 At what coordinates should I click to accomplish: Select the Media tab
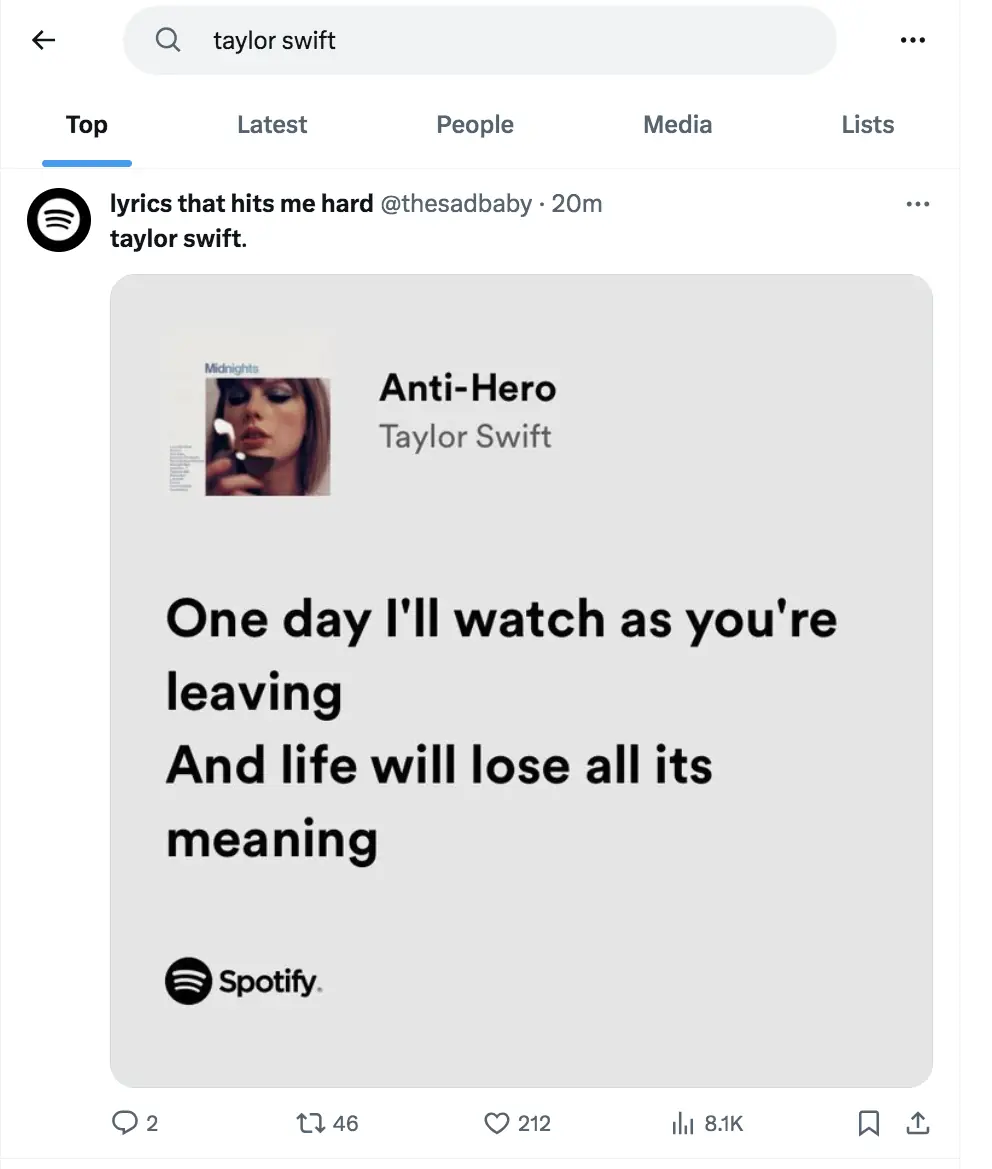point(677,125)
